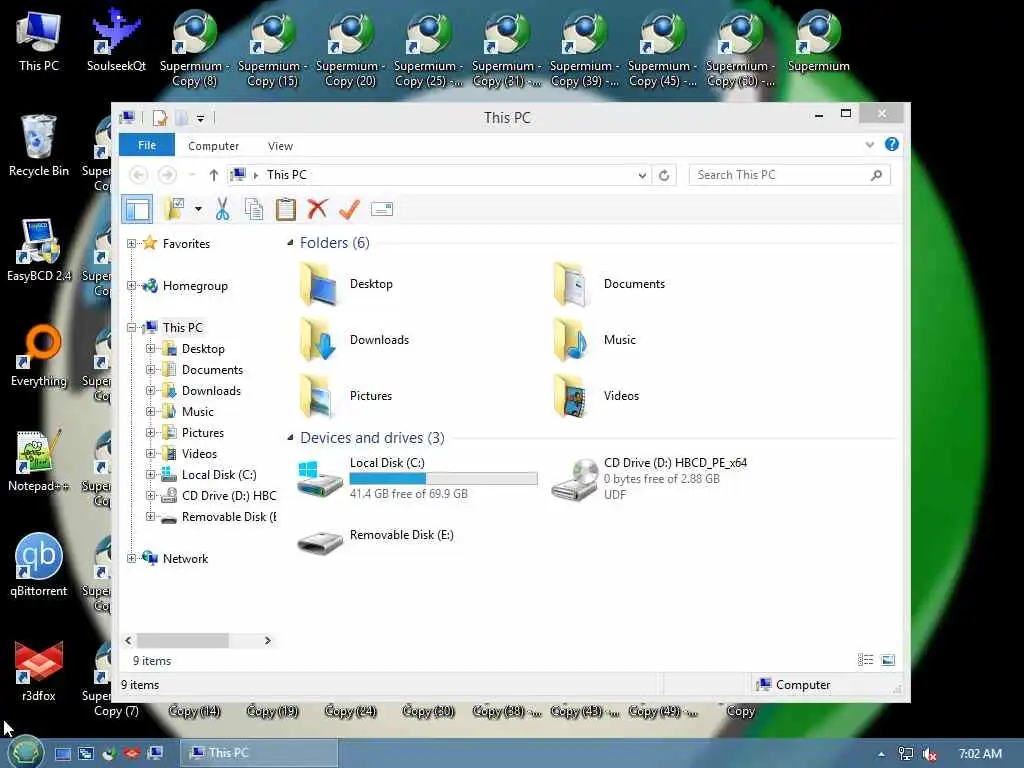Click the This PC address breadcrumb
The image size is (1024, 768).
287,175
